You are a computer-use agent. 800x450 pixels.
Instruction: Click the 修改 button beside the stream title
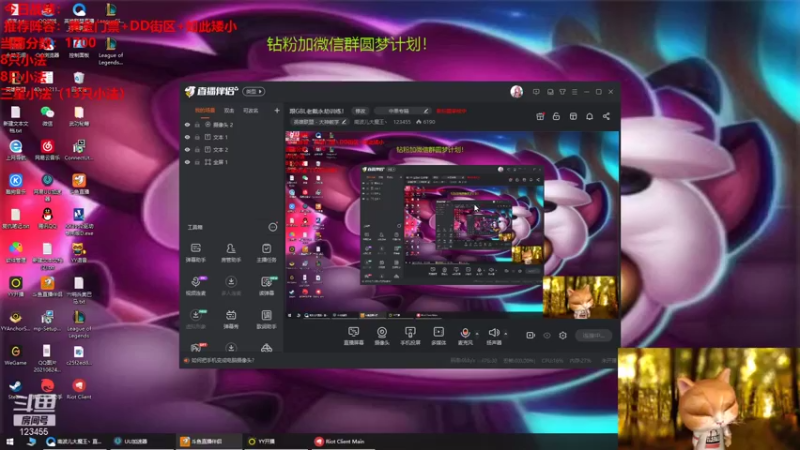360,111
